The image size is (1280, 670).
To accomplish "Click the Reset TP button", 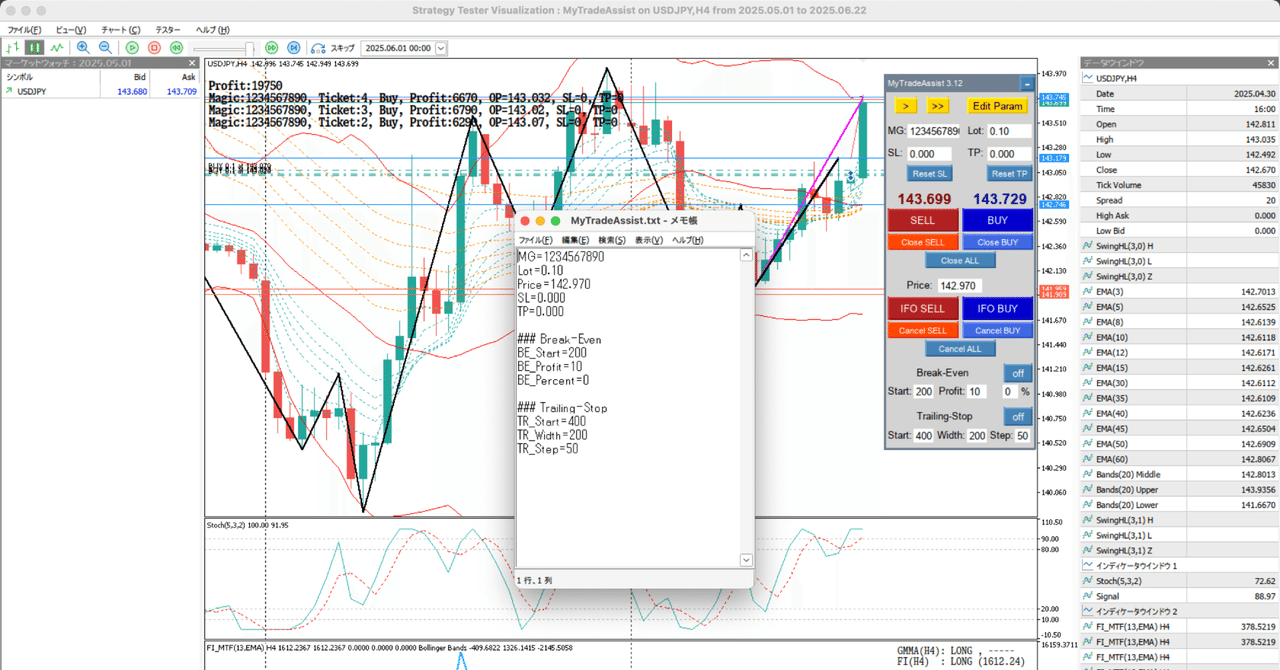I will point(1009,174).
